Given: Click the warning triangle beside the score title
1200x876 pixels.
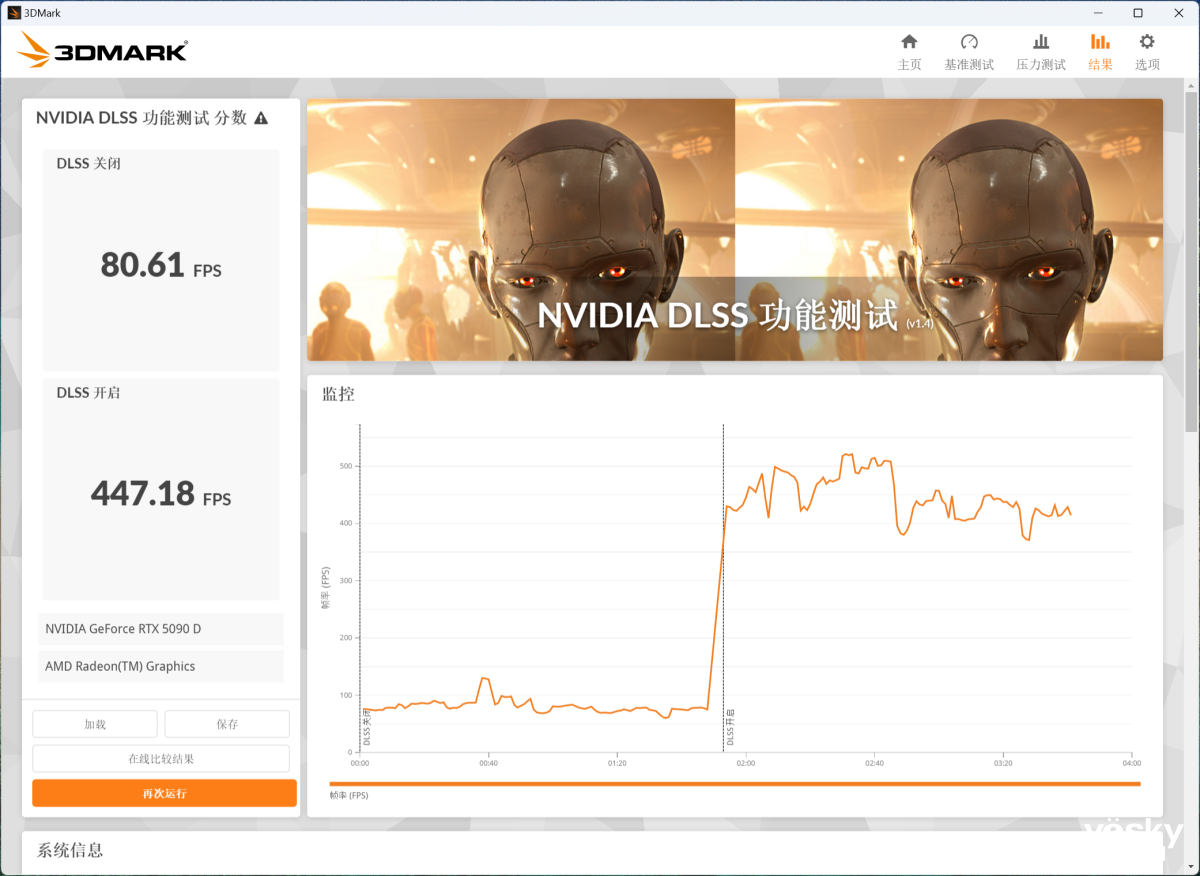Looking at the screenshot, I should 261,118.
